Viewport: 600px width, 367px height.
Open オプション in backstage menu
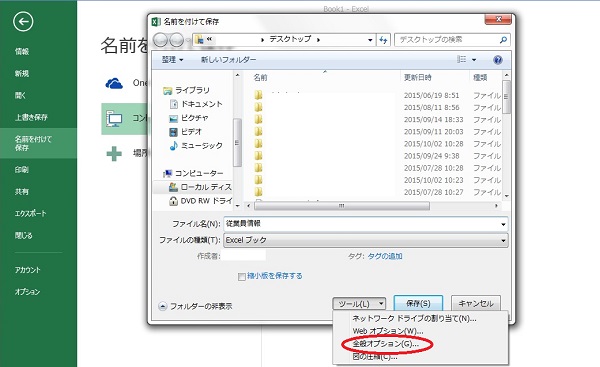point(27,292)
